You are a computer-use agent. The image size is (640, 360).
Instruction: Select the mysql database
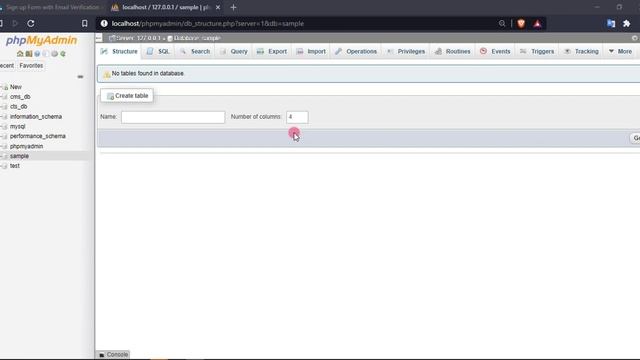pyautogui.click(x=18, y=127)
